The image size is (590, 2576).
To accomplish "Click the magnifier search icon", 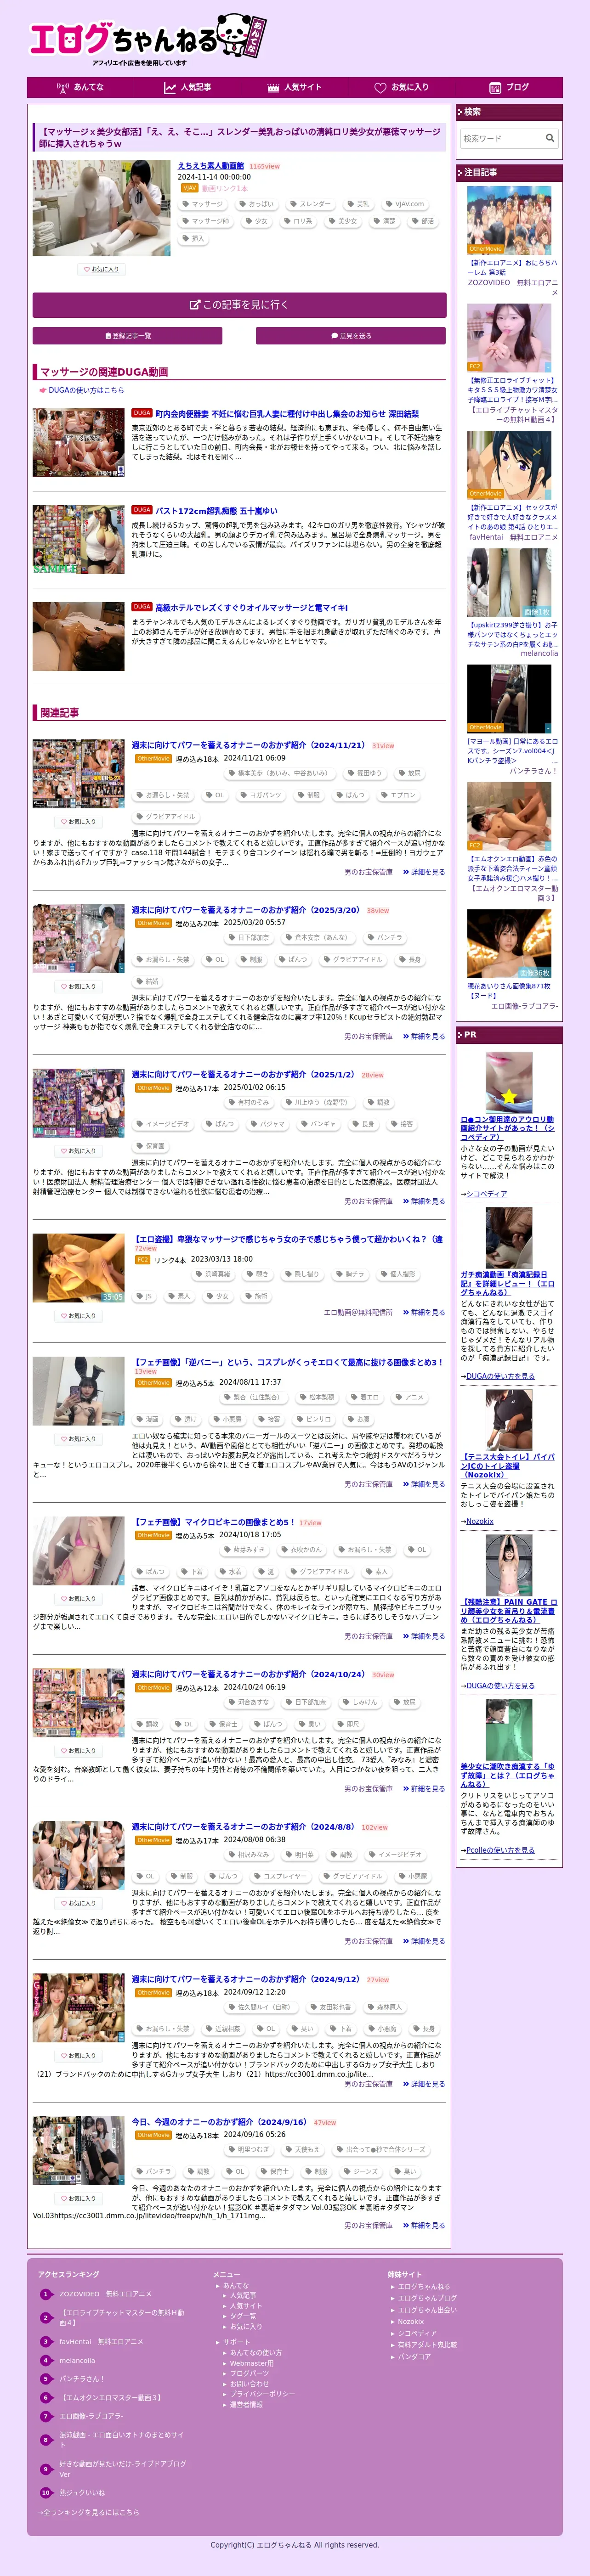I will coord(550,138).
